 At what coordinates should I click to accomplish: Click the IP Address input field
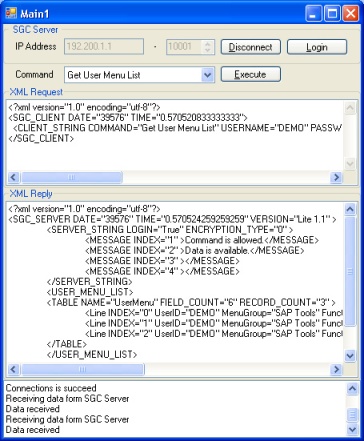click(x=104, y=46)
